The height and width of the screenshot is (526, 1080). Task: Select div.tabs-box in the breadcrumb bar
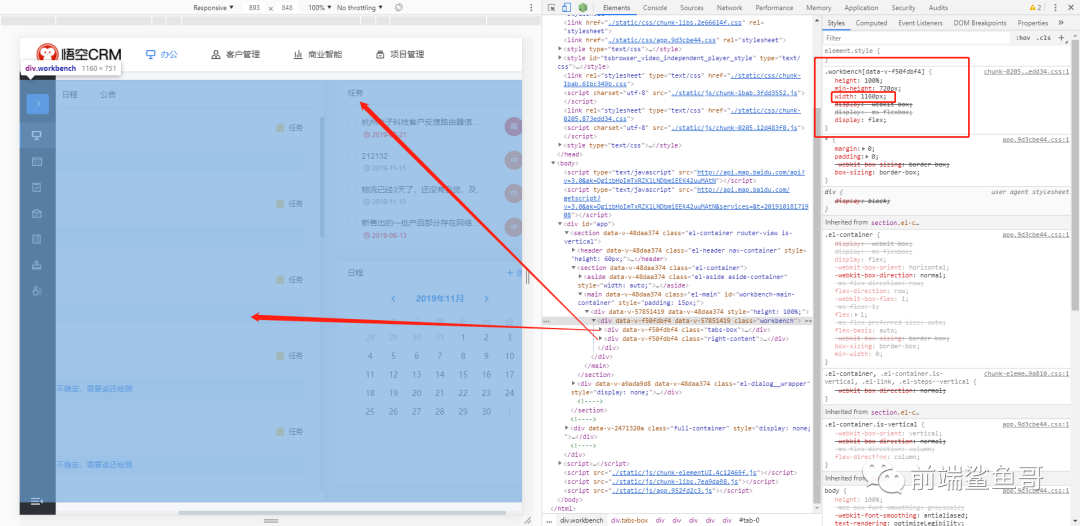click(630, 520)
